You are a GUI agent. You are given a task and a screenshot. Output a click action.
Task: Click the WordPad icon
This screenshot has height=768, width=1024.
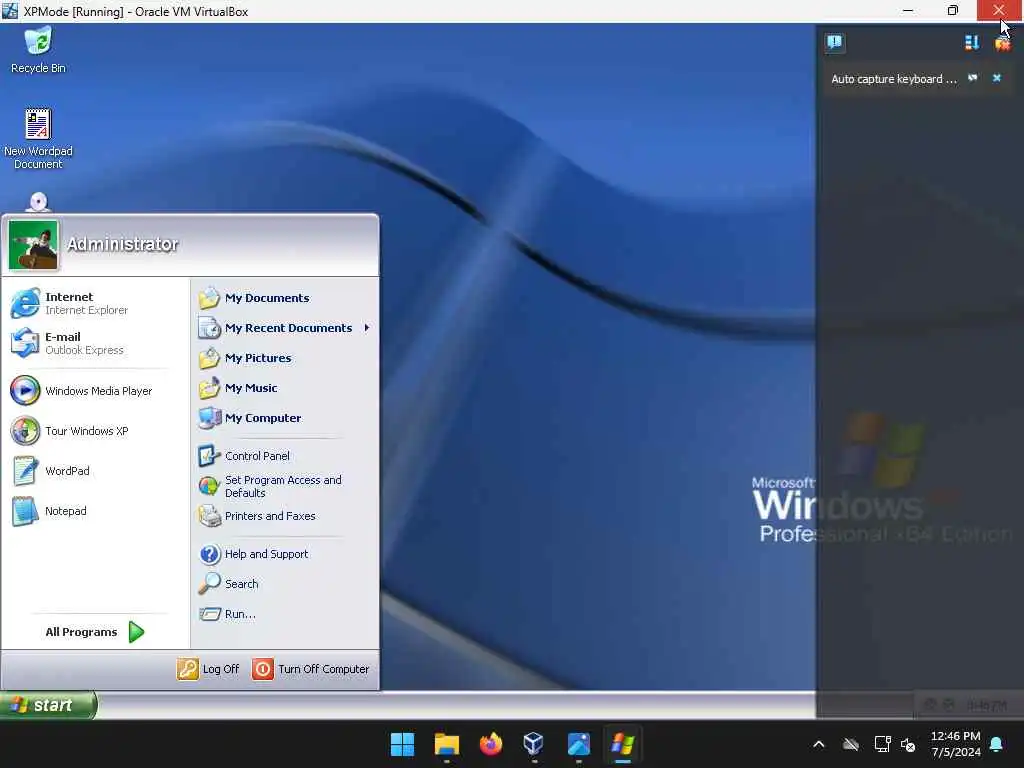point(25,471)
